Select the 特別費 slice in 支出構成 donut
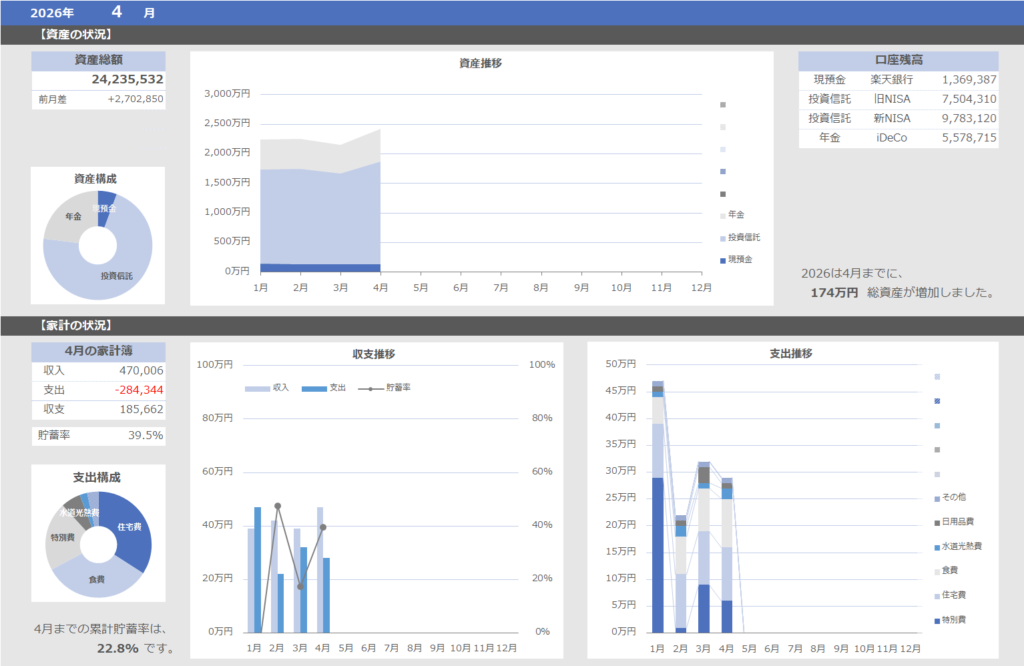 coord(62,539)
